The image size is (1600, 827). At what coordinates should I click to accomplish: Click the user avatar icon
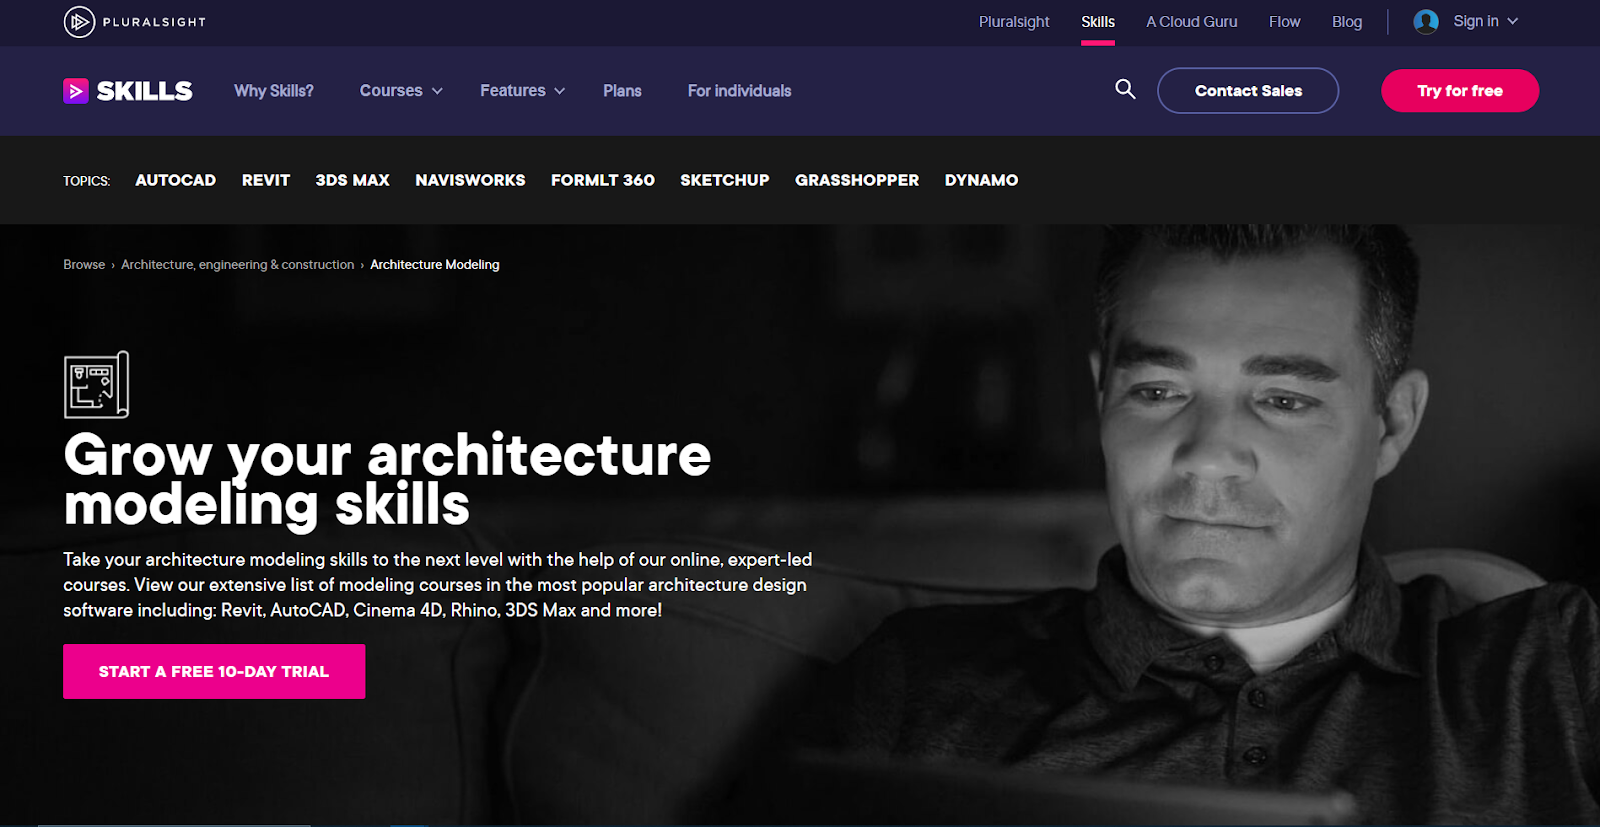coord(1426,21)
